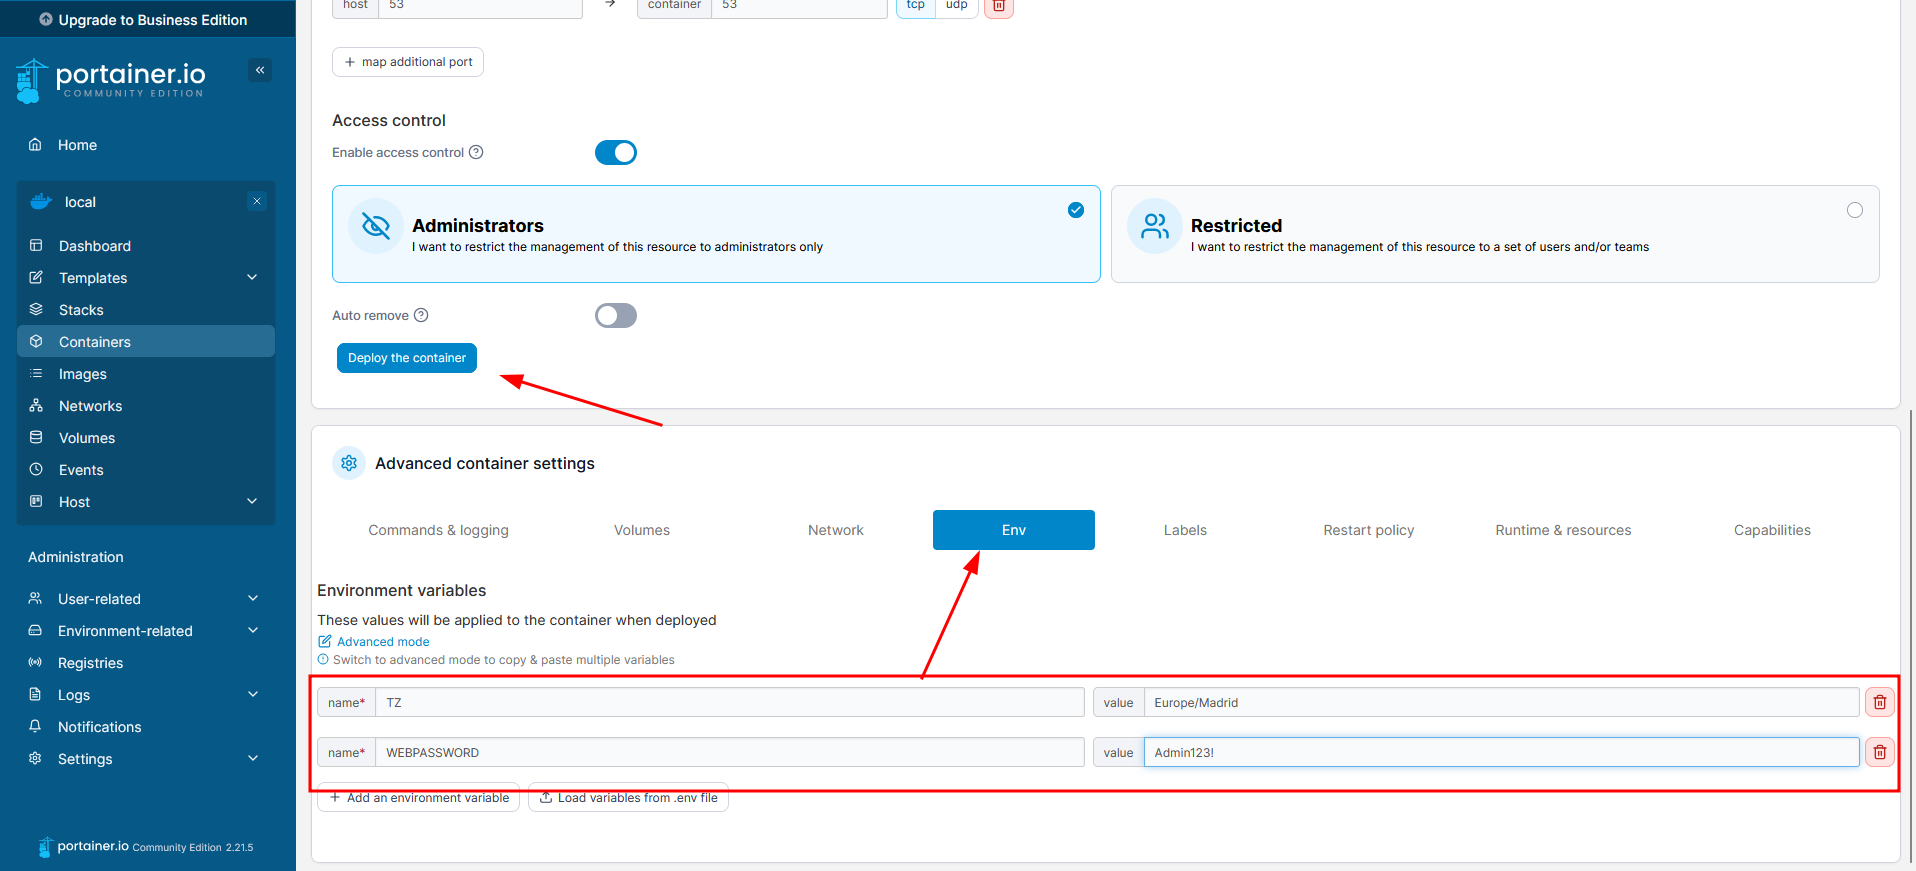Delete the port 53 mapping row

(x=998, y=6)
